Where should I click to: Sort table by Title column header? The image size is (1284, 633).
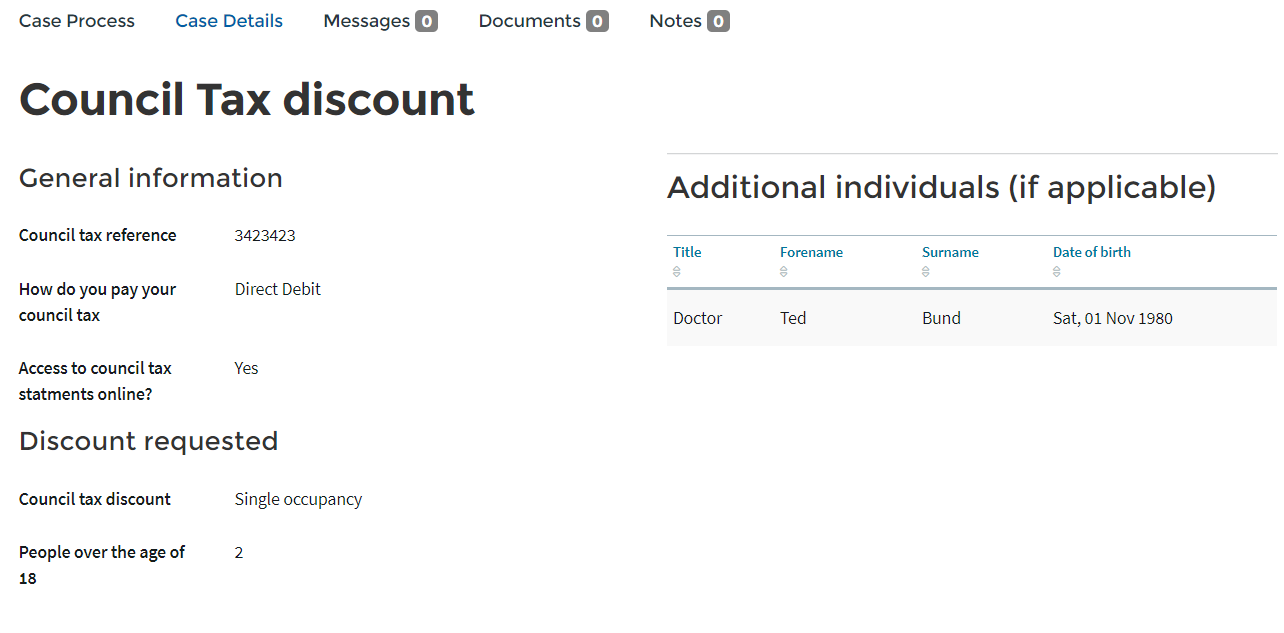(x=689, y=252)
